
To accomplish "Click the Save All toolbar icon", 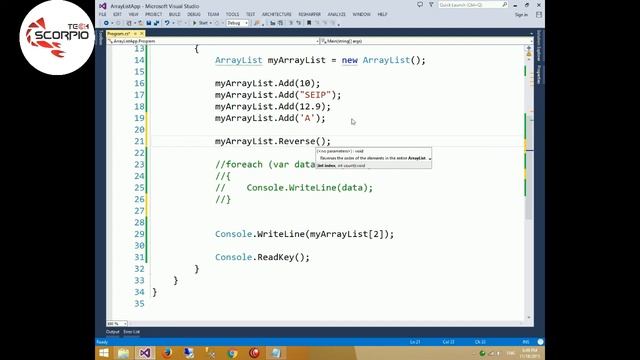I will click(x=156, y=23).
